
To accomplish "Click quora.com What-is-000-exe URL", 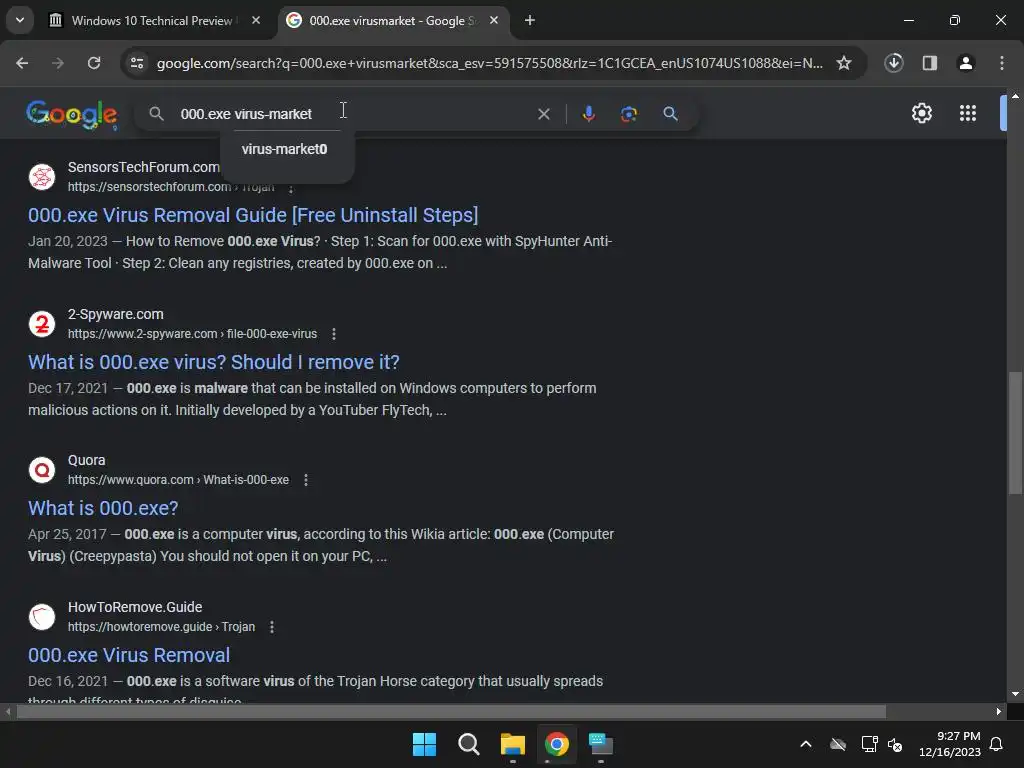I will (x=178, y=480).
